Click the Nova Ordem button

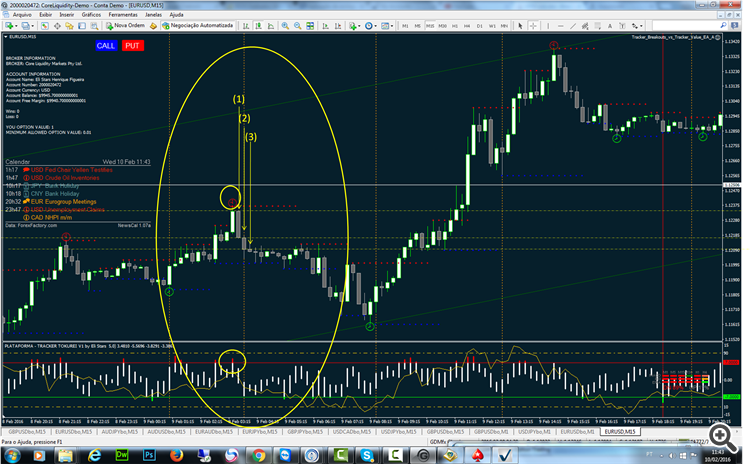[x=125, y=25]
